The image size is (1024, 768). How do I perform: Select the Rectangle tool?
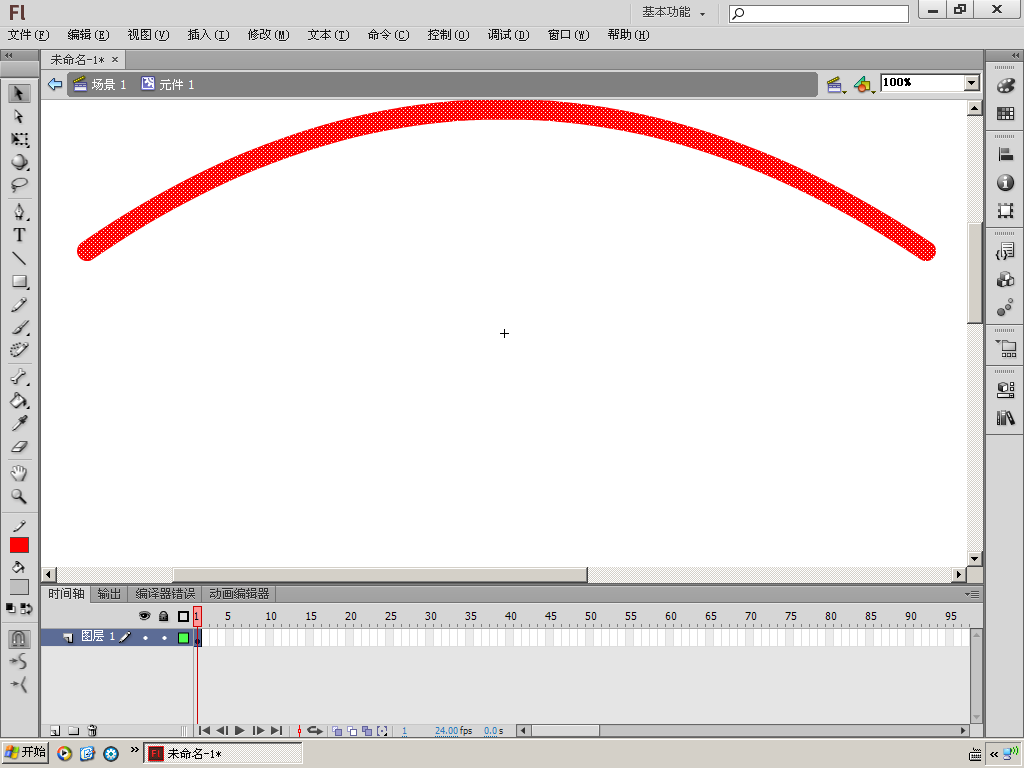[x=19, y=281]
